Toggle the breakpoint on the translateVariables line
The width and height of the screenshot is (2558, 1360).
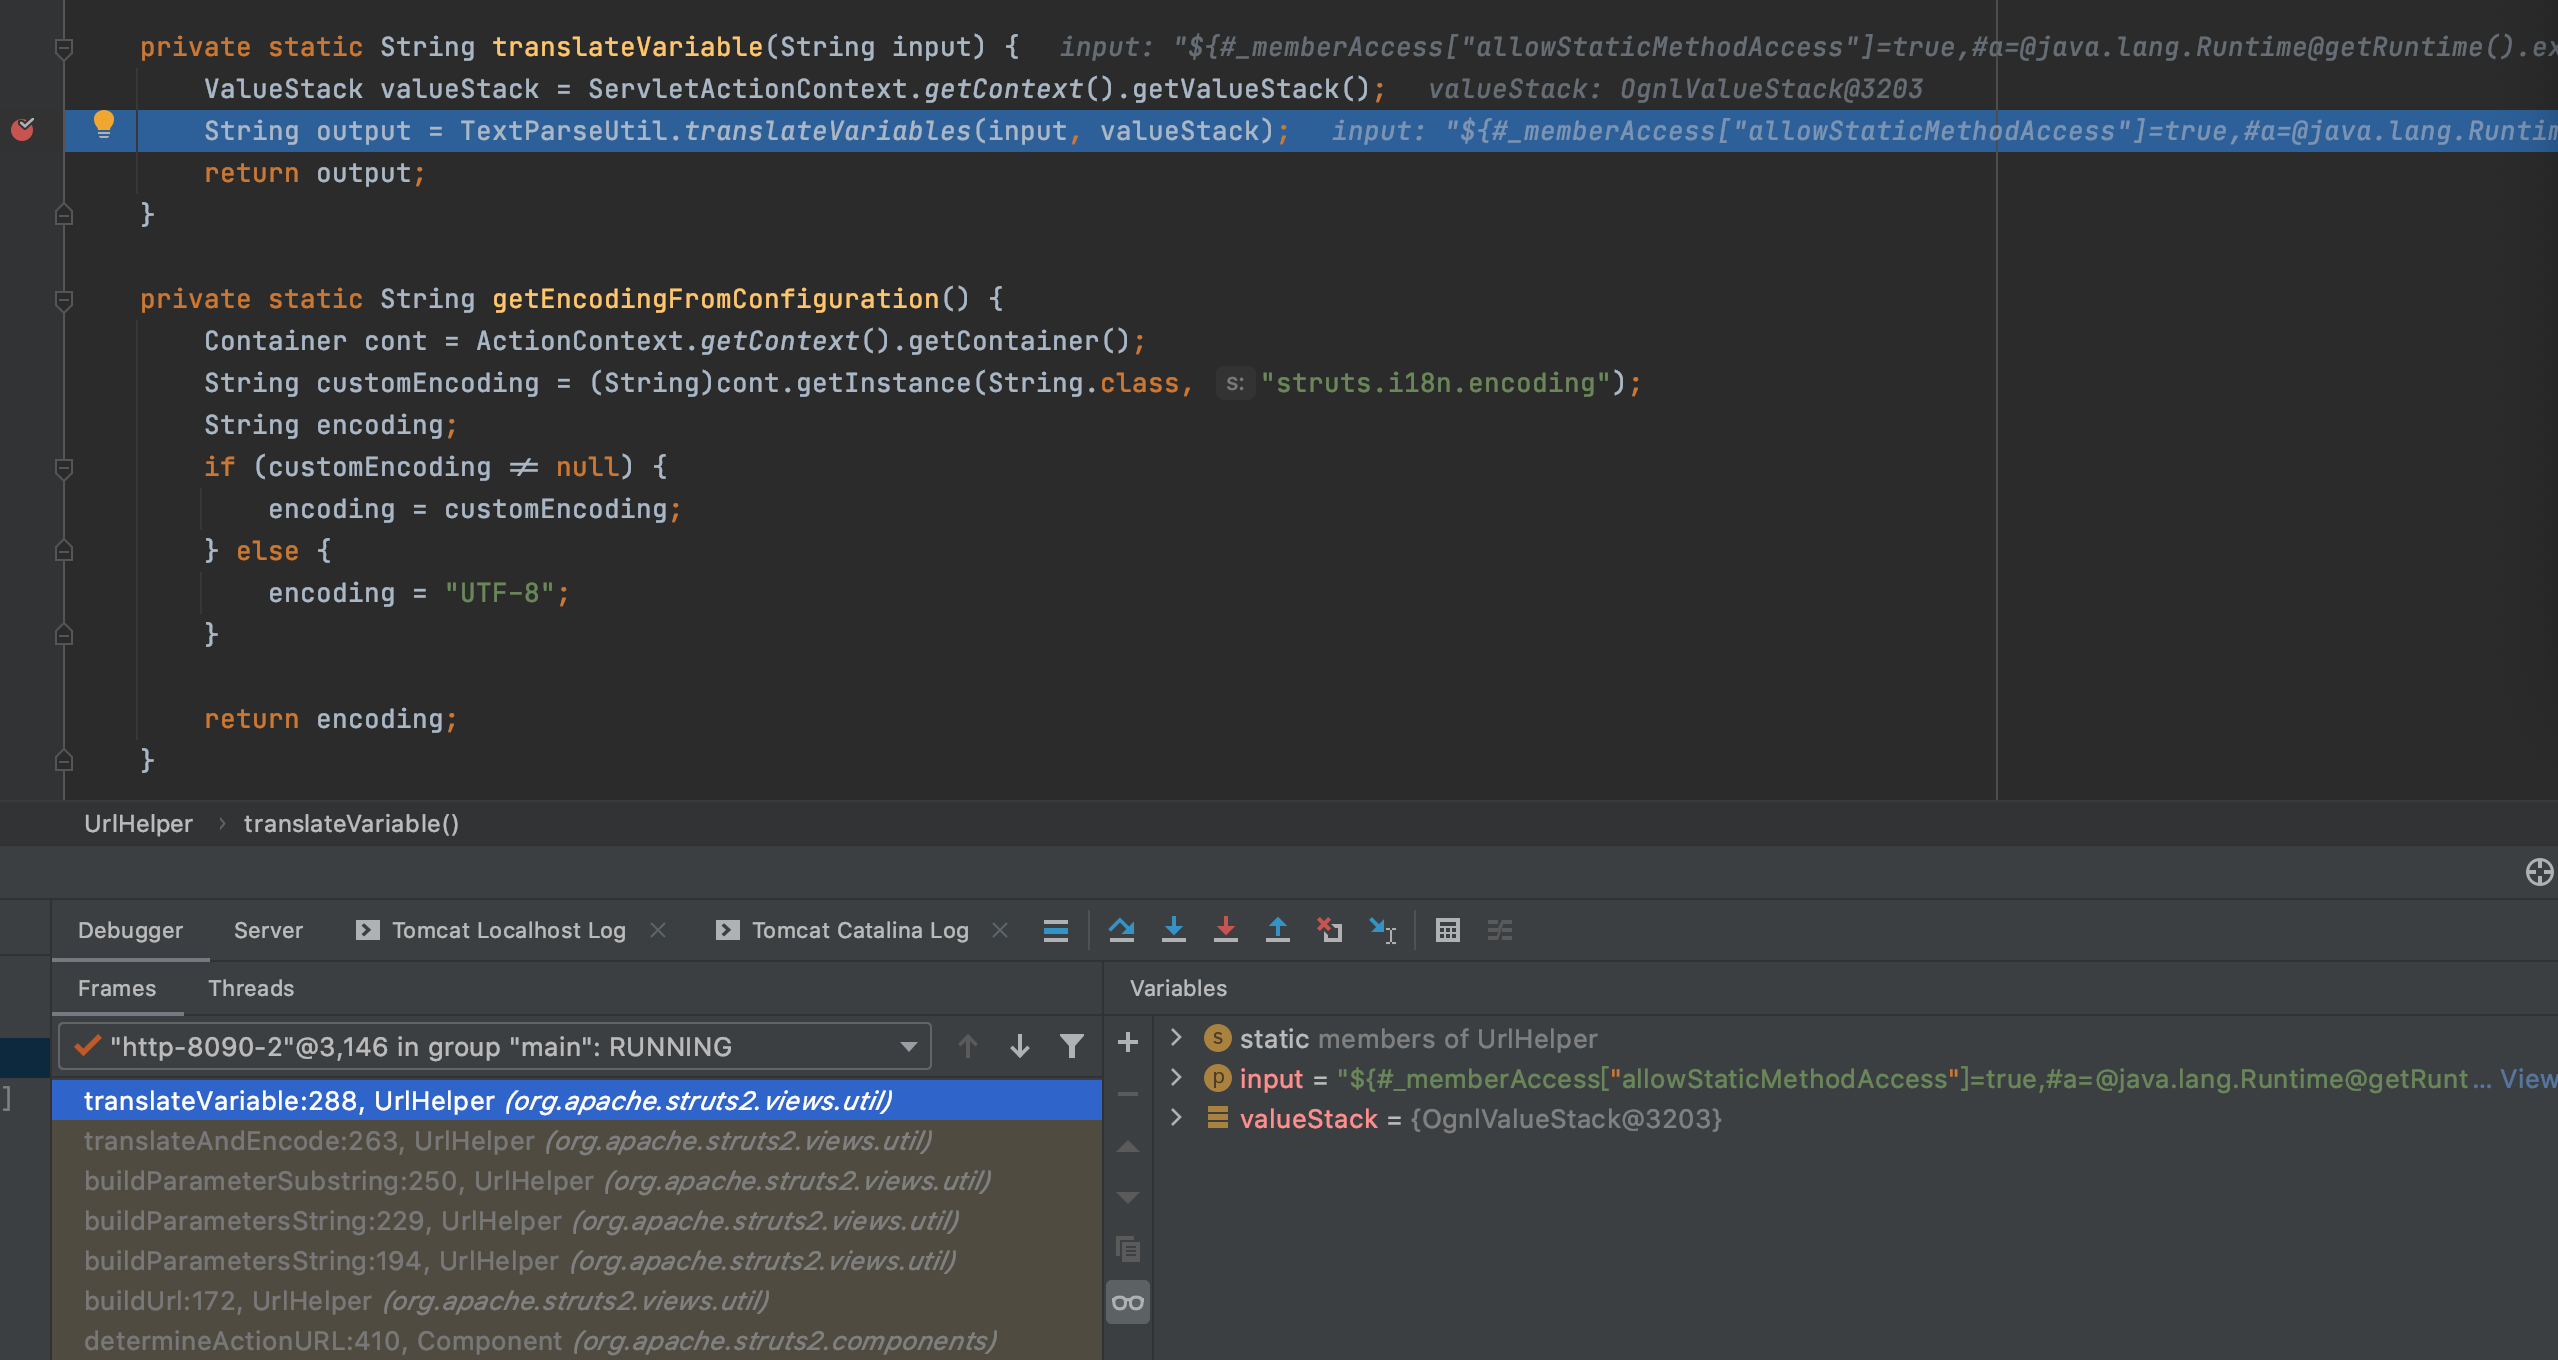coord(22,129)
